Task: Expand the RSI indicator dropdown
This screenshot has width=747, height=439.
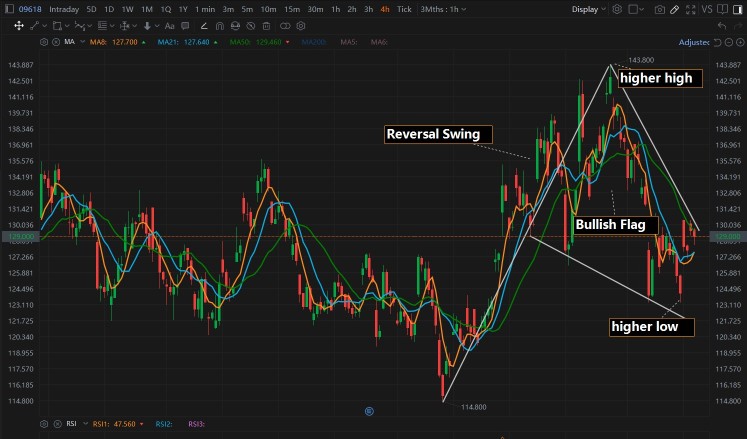Action: pos(85,424)
